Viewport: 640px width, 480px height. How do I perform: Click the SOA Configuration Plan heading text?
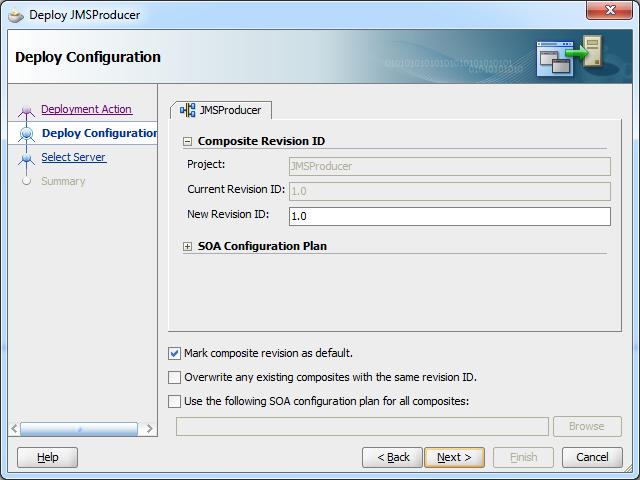[262, 246]
